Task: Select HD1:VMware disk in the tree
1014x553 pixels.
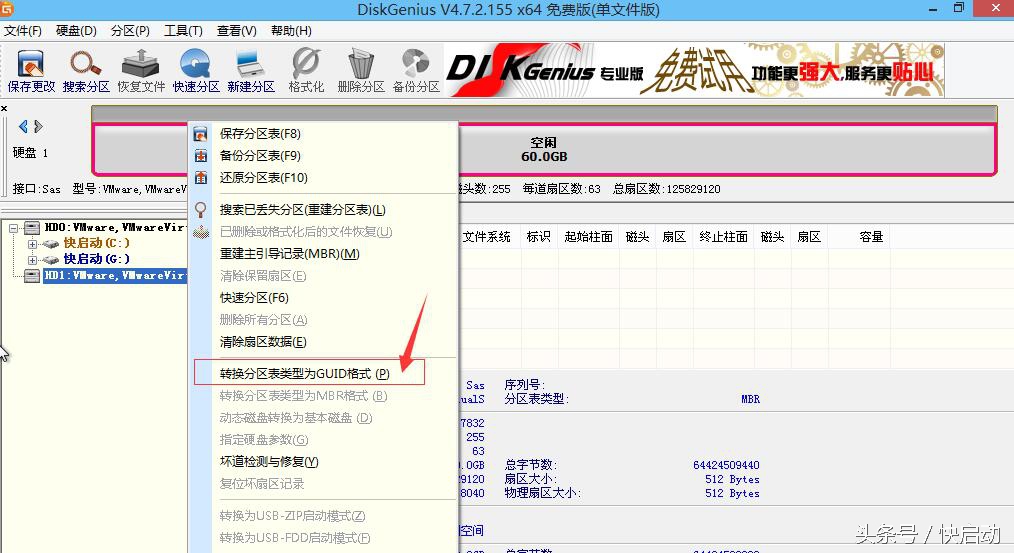Action: 115,276
